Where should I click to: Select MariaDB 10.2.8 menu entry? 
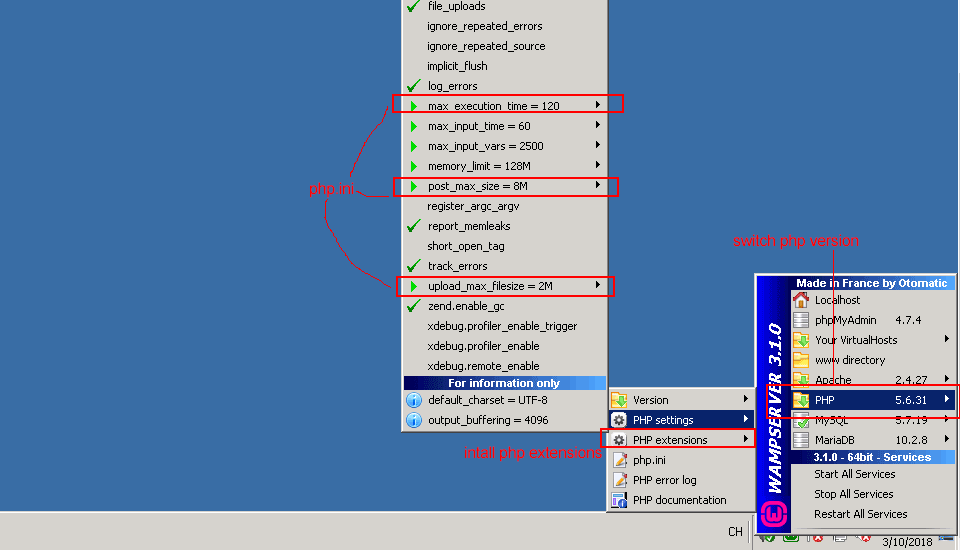tap(872, 440)
